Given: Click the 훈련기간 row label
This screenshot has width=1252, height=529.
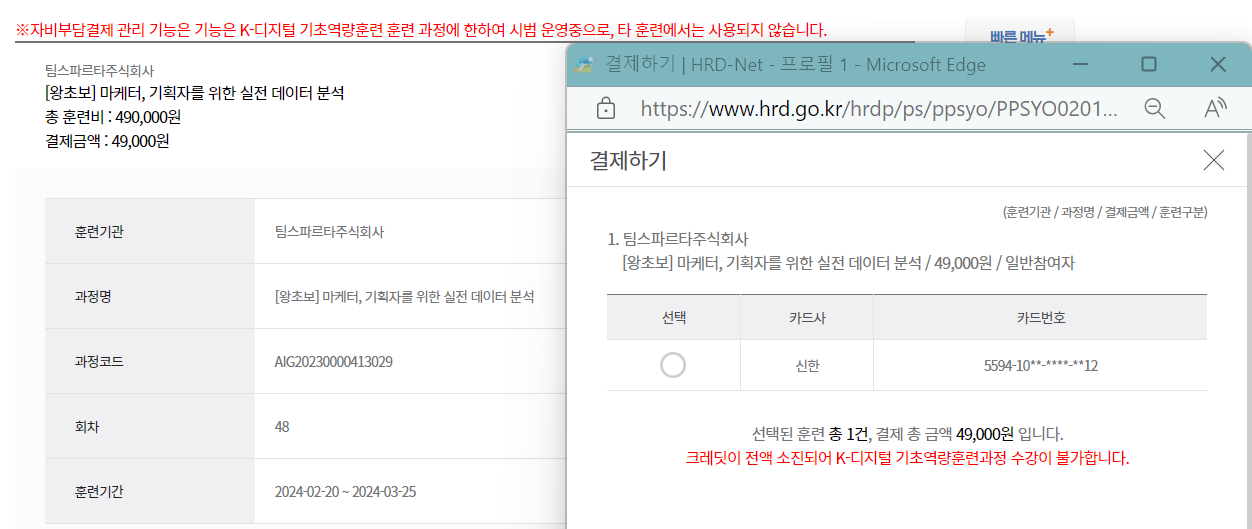Looking at the screenshot, I should pos(99,491).
